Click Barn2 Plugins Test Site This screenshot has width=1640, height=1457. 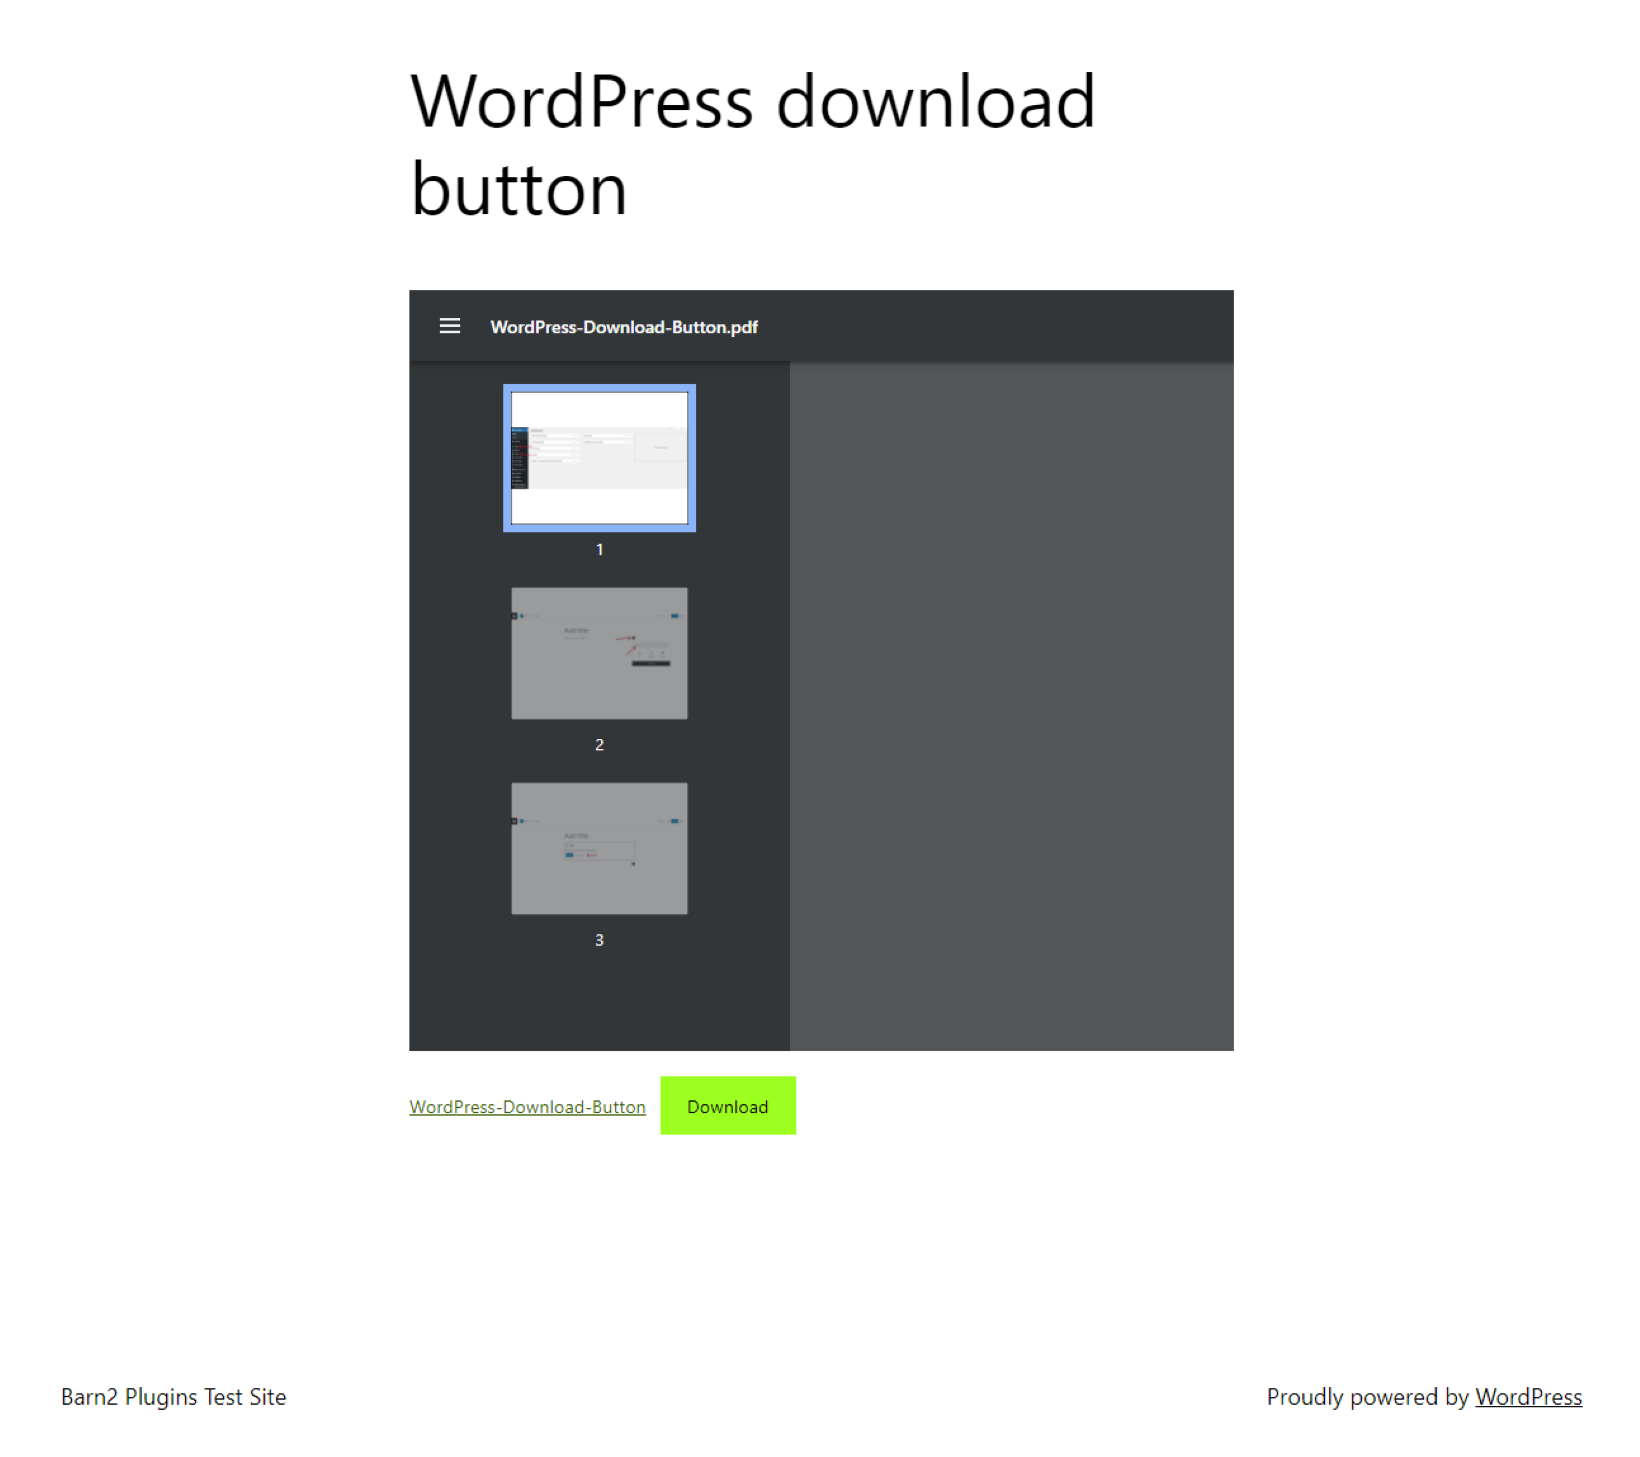pyautogui.click(x=172, y=1397)
